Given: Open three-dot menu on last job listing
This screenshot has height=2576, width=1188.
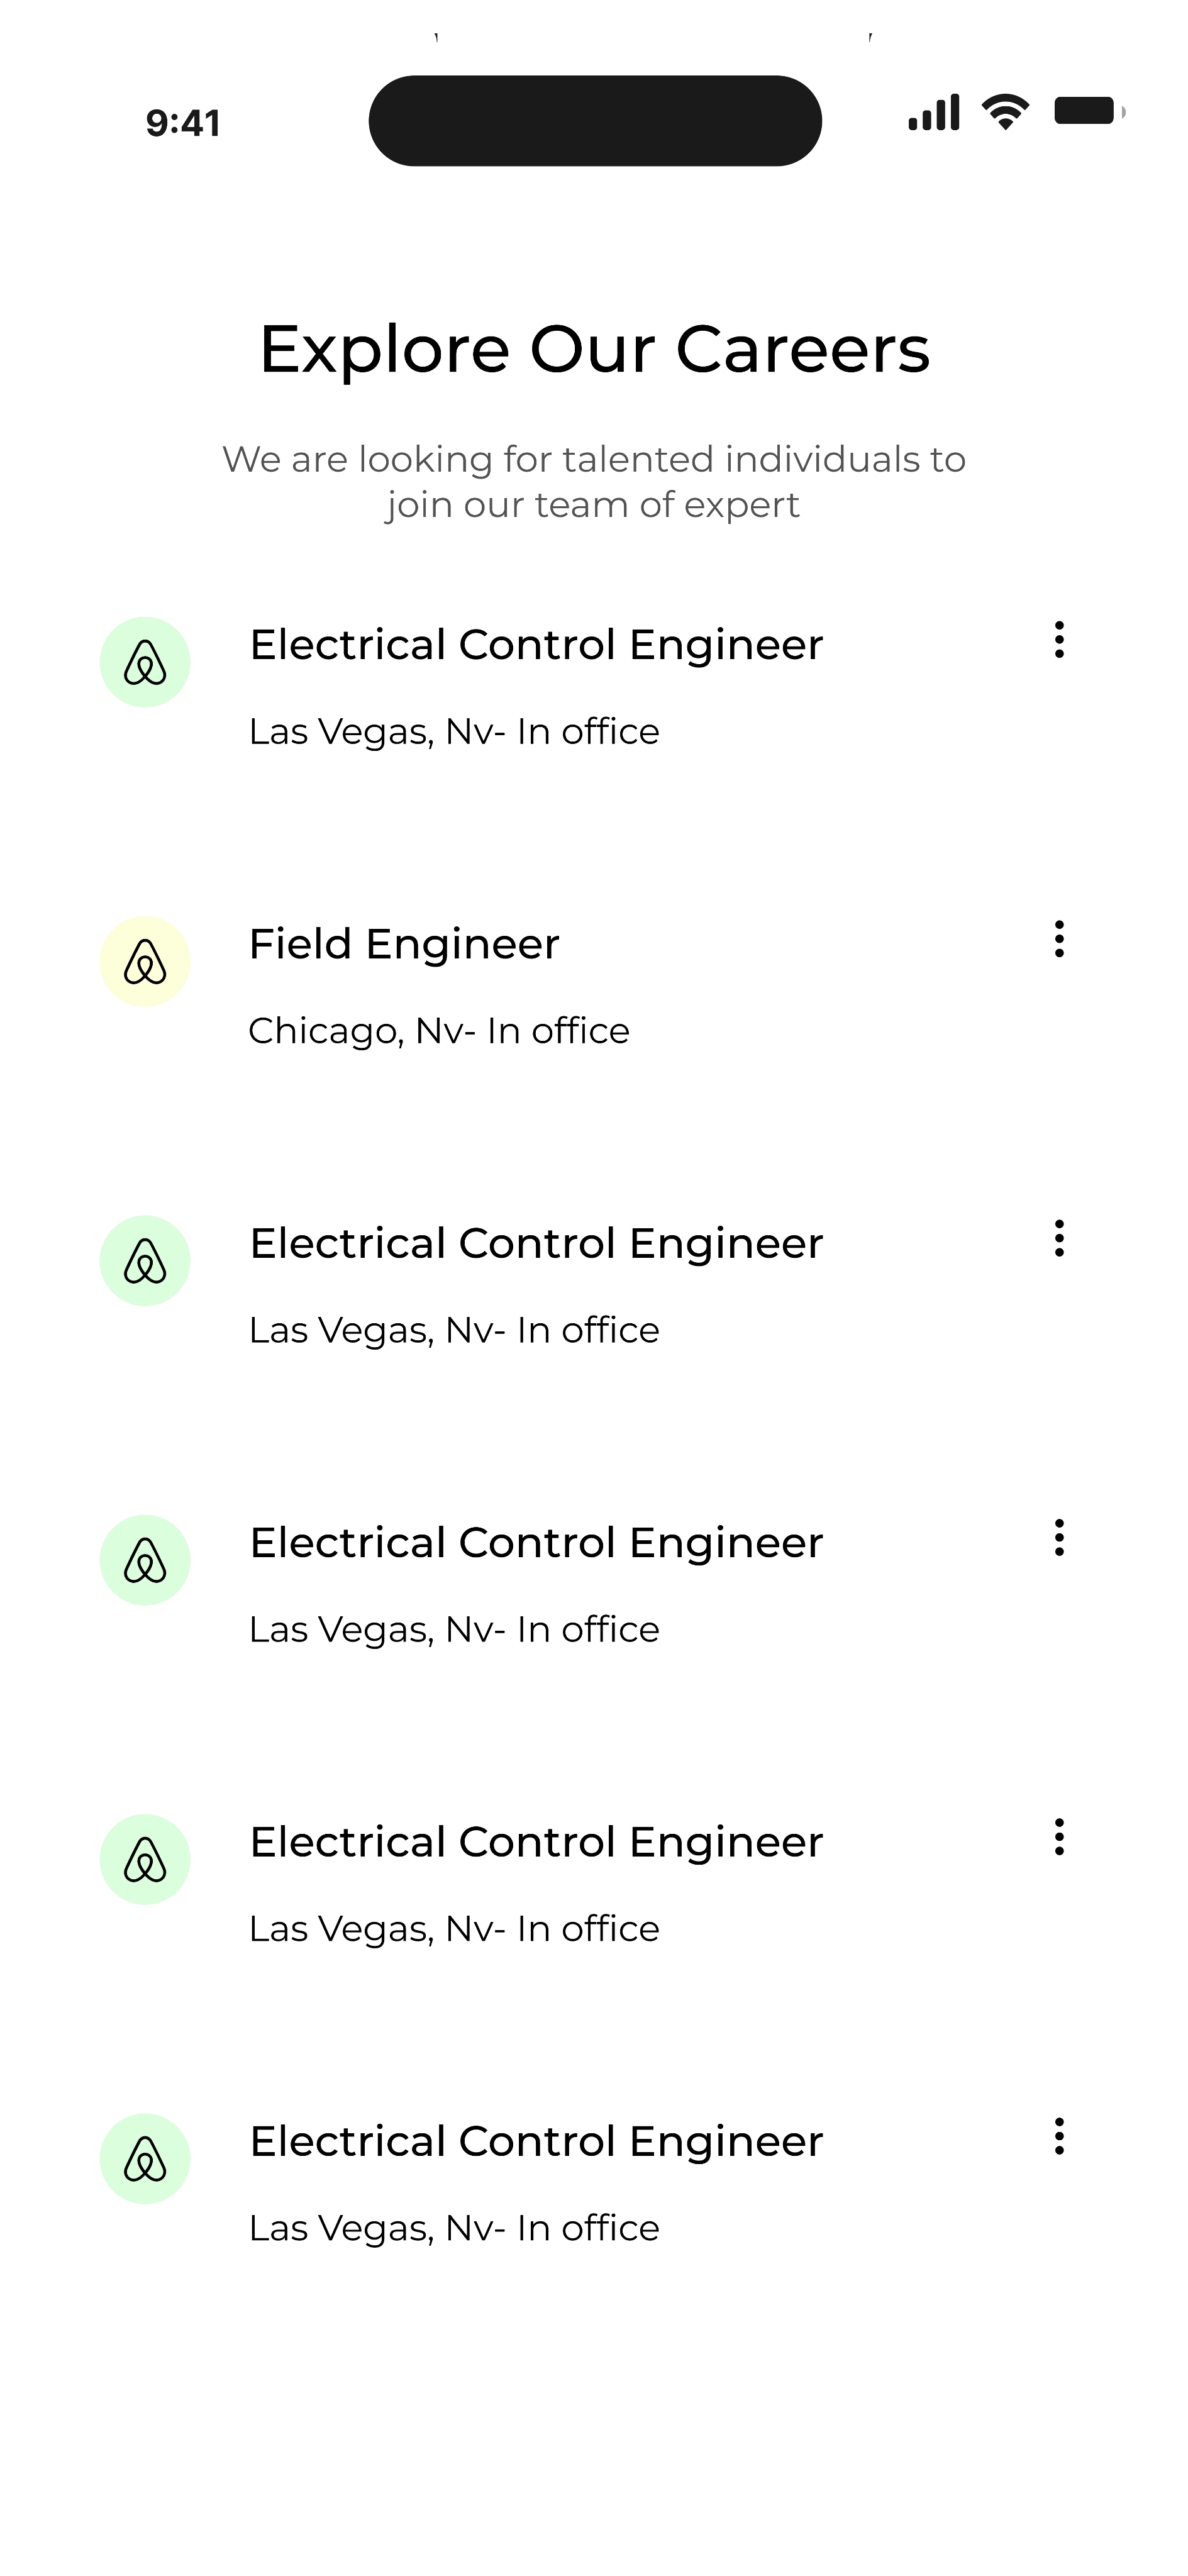Looking at the screenshot, I should 1059,2136.
